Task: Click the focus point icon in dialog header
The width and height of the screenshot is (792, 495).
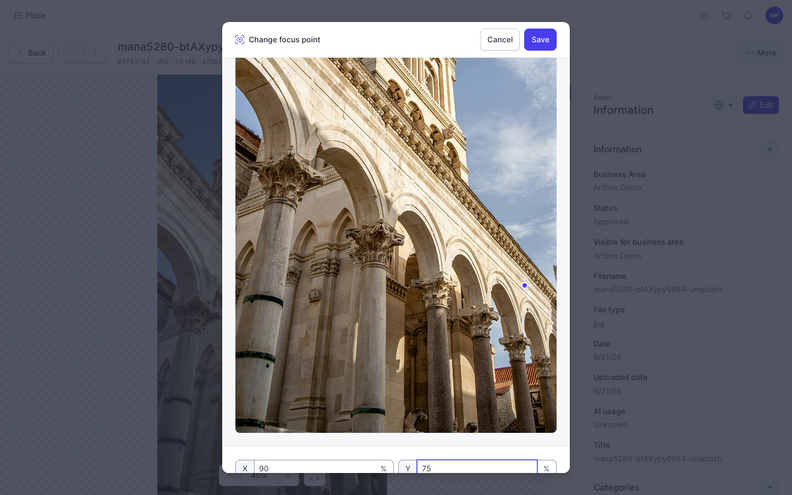Action: click(x=239, y=39)
